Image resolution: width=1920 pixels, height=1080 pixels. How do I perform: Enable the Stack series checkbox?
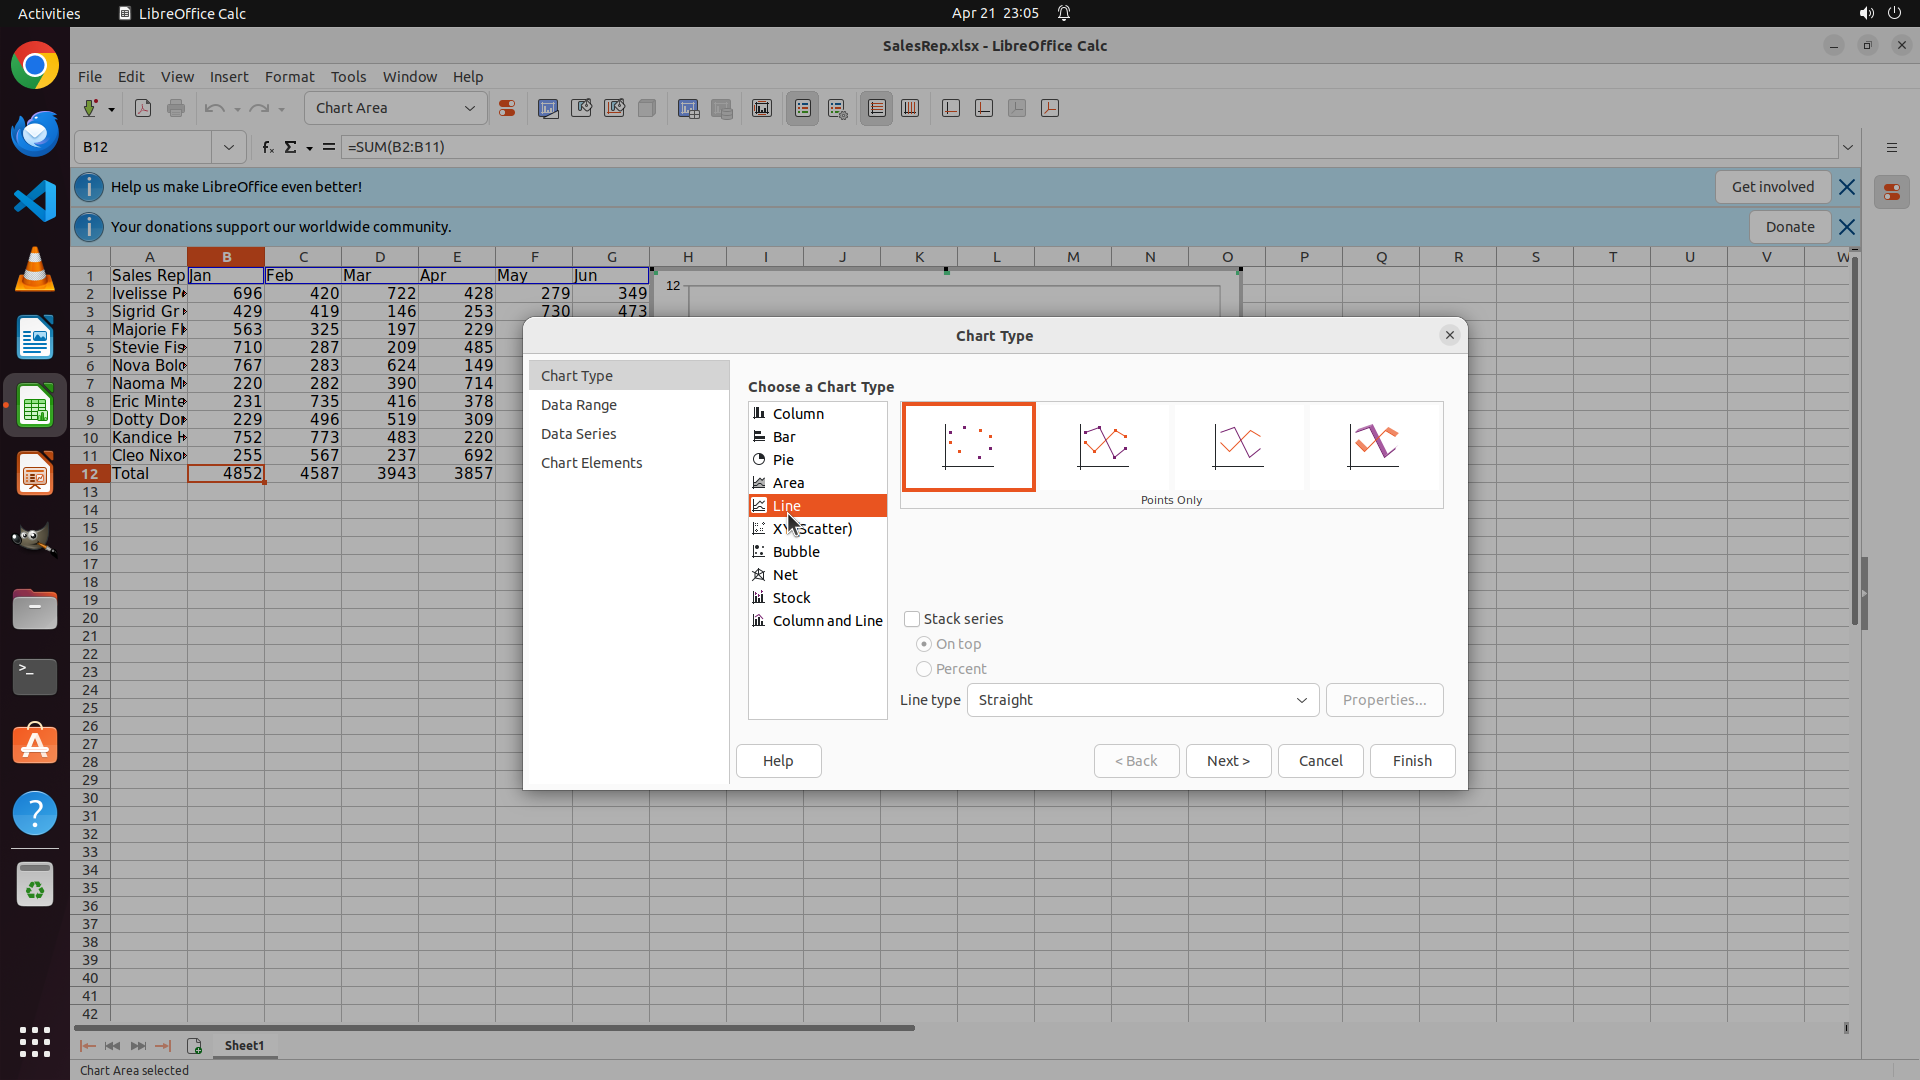point(912,619)
